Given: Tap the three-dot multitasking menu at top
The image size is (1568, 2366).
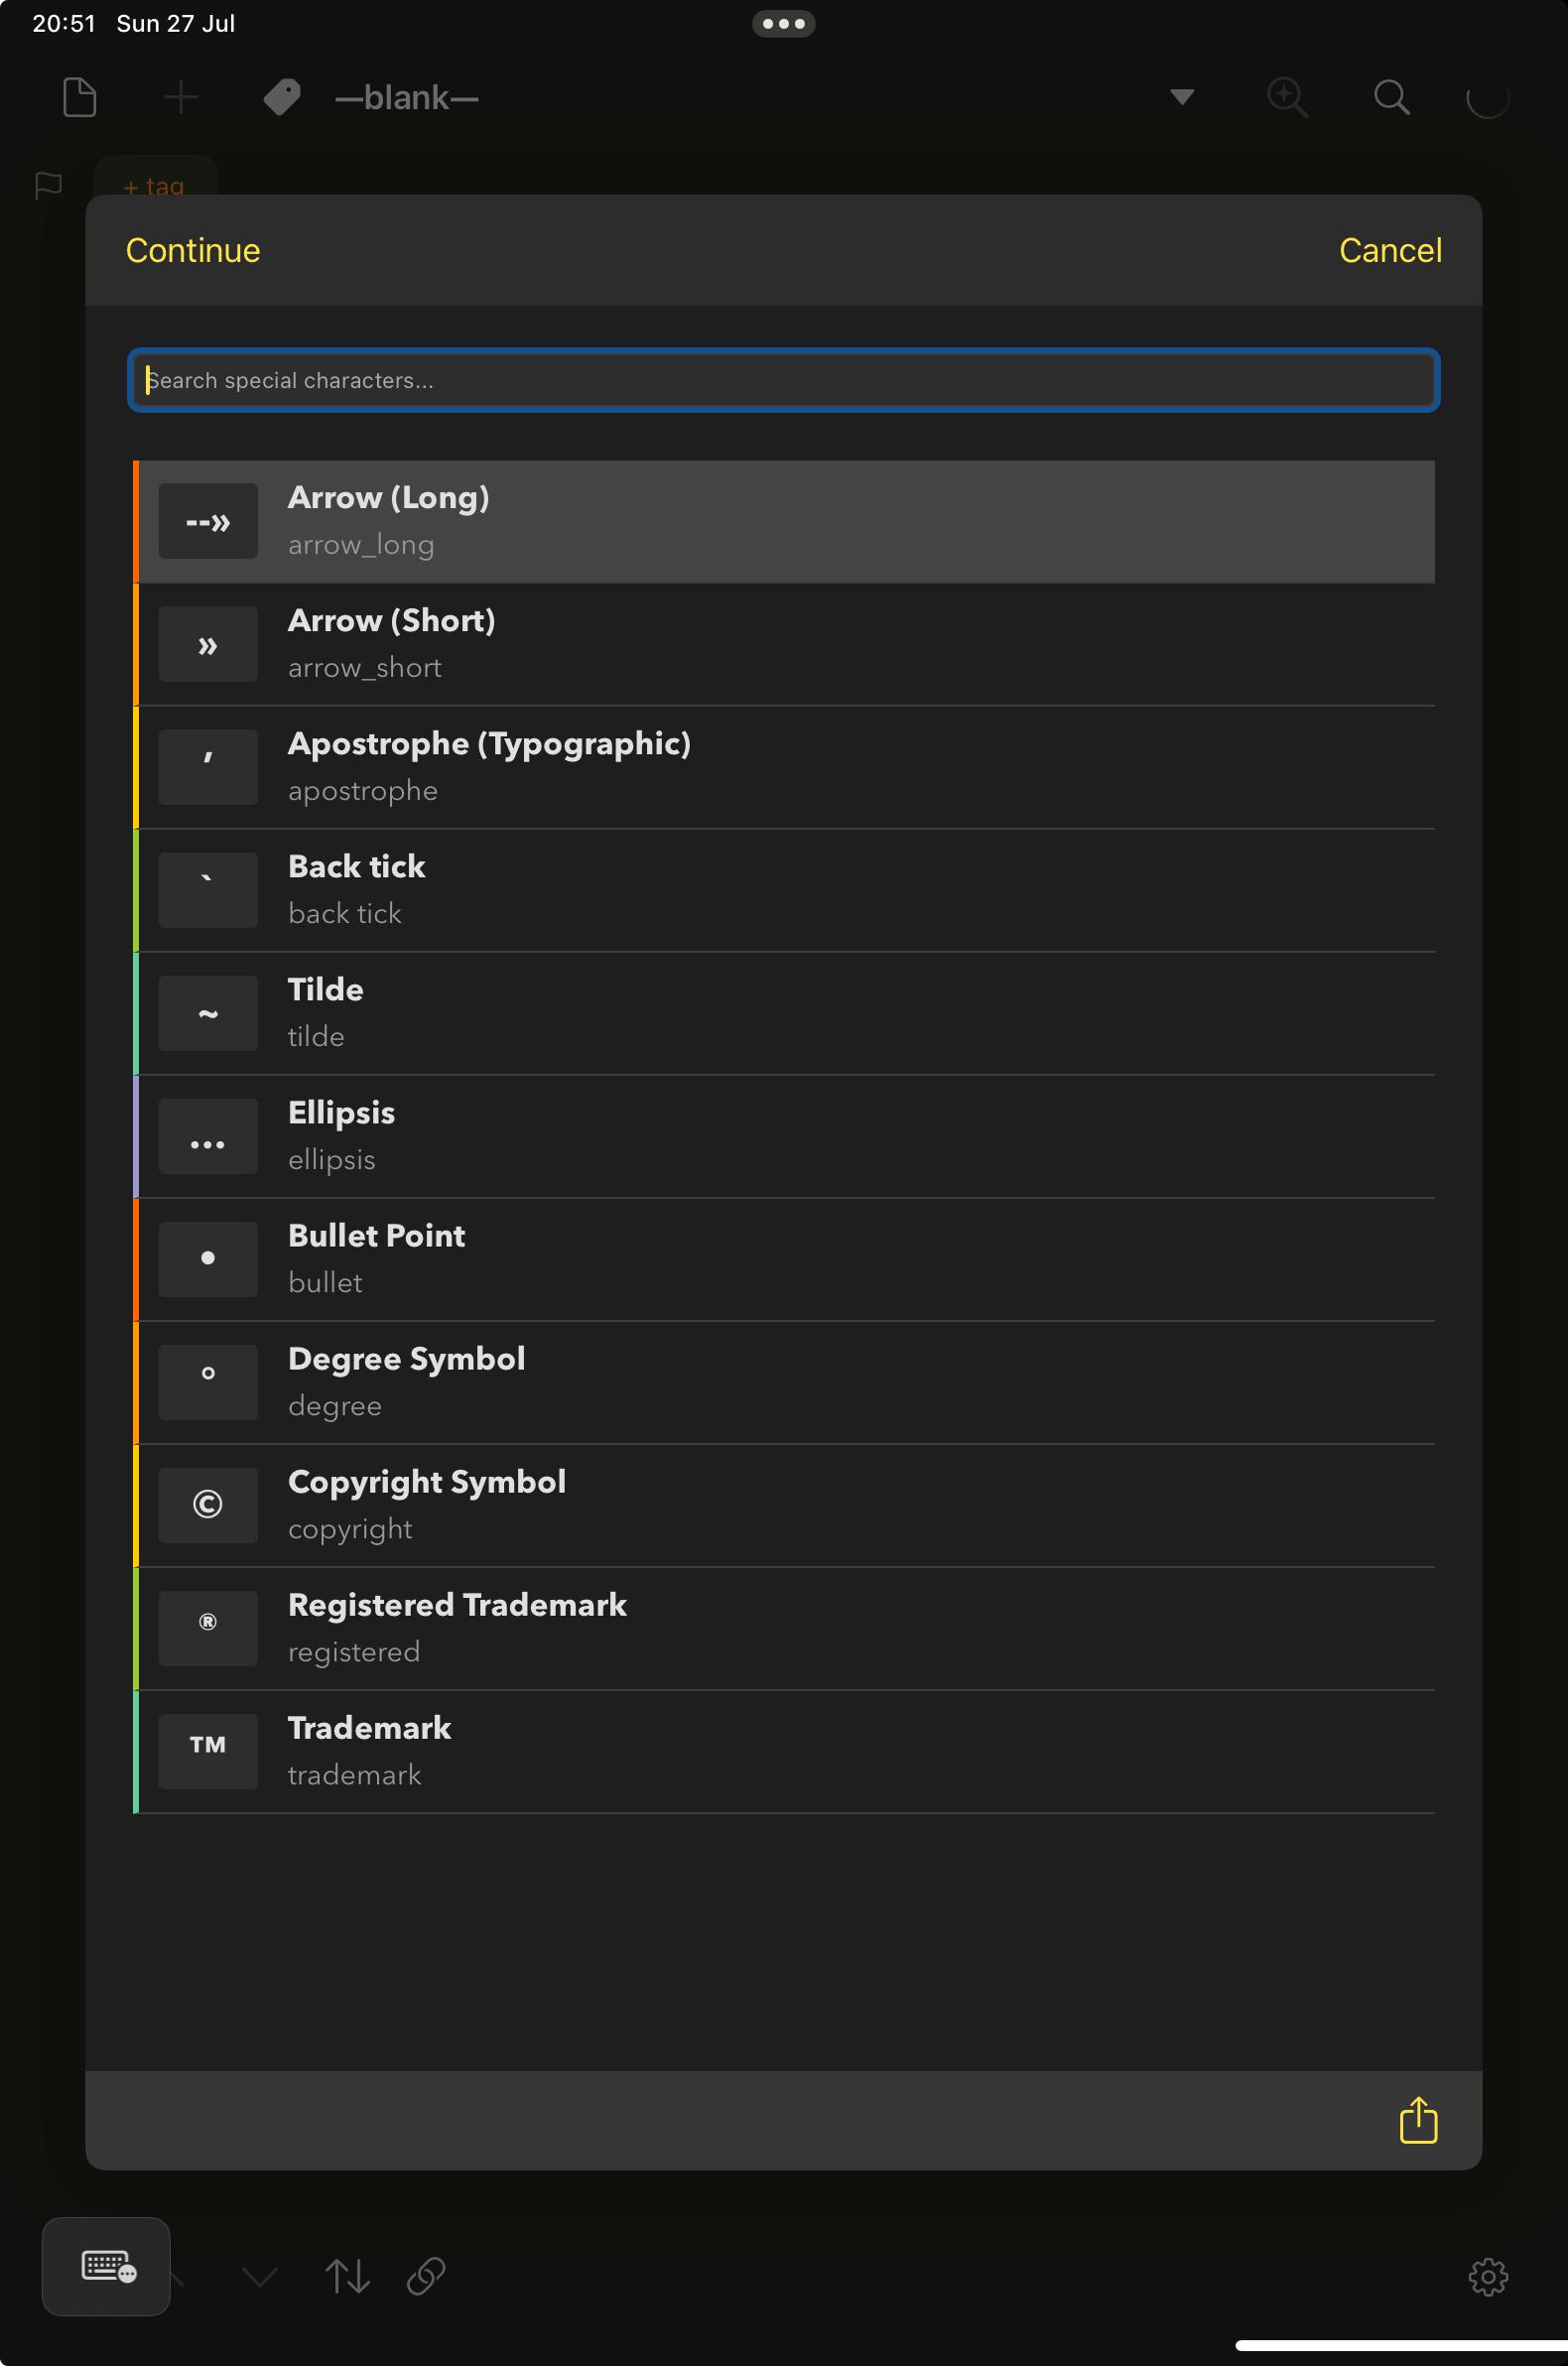Looking at the screenshot, I should point(783,23).
